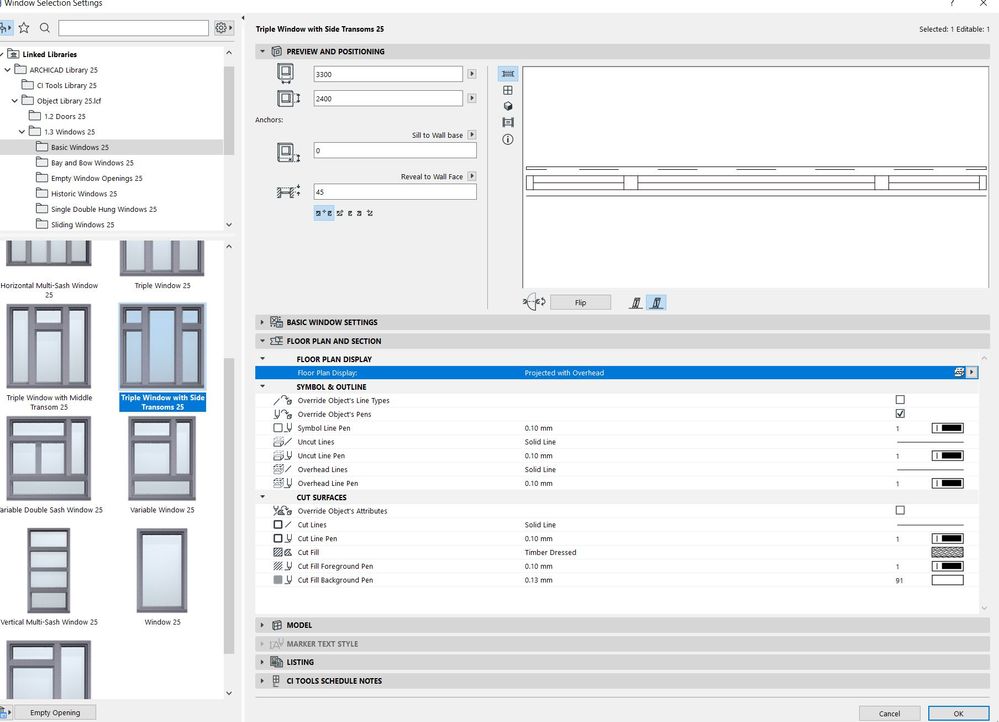This screenshot has height=722, width=999.
Task: Switch preview to elevation view icon
Action: (508, 90)
